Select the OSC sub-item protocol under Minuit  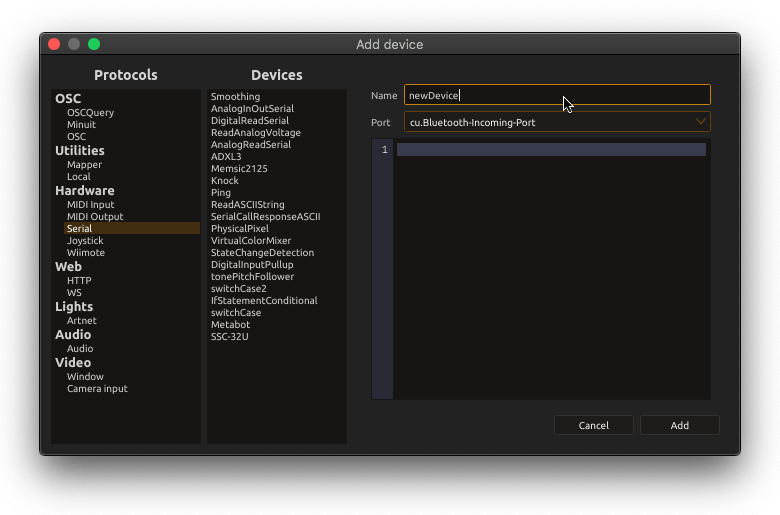(x=76, y=136)
